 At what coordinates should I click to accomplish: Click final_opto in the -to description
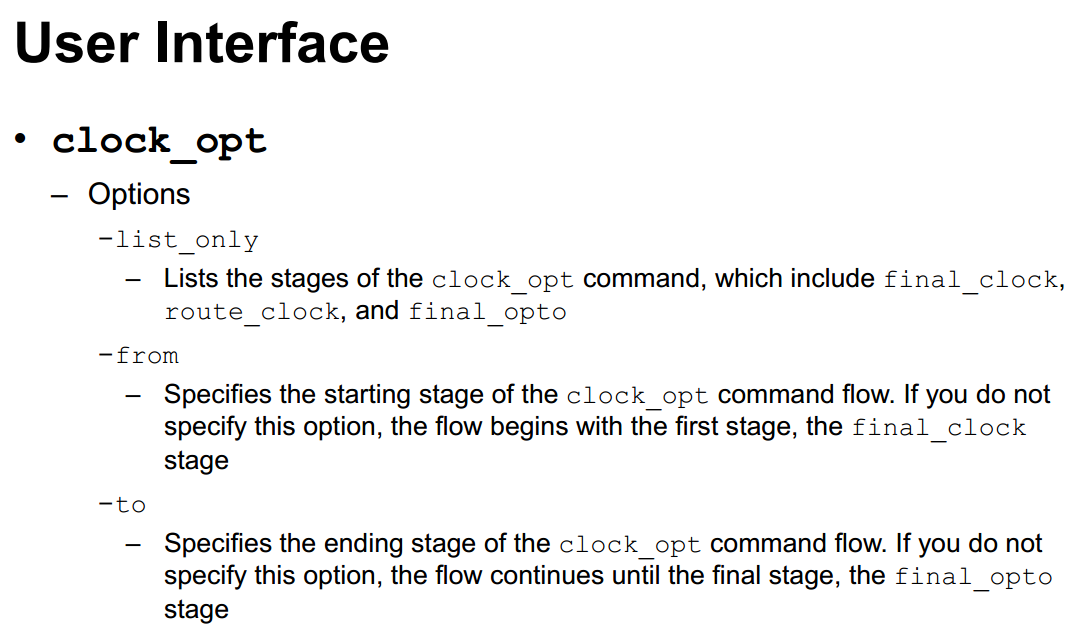coord(973,577)
